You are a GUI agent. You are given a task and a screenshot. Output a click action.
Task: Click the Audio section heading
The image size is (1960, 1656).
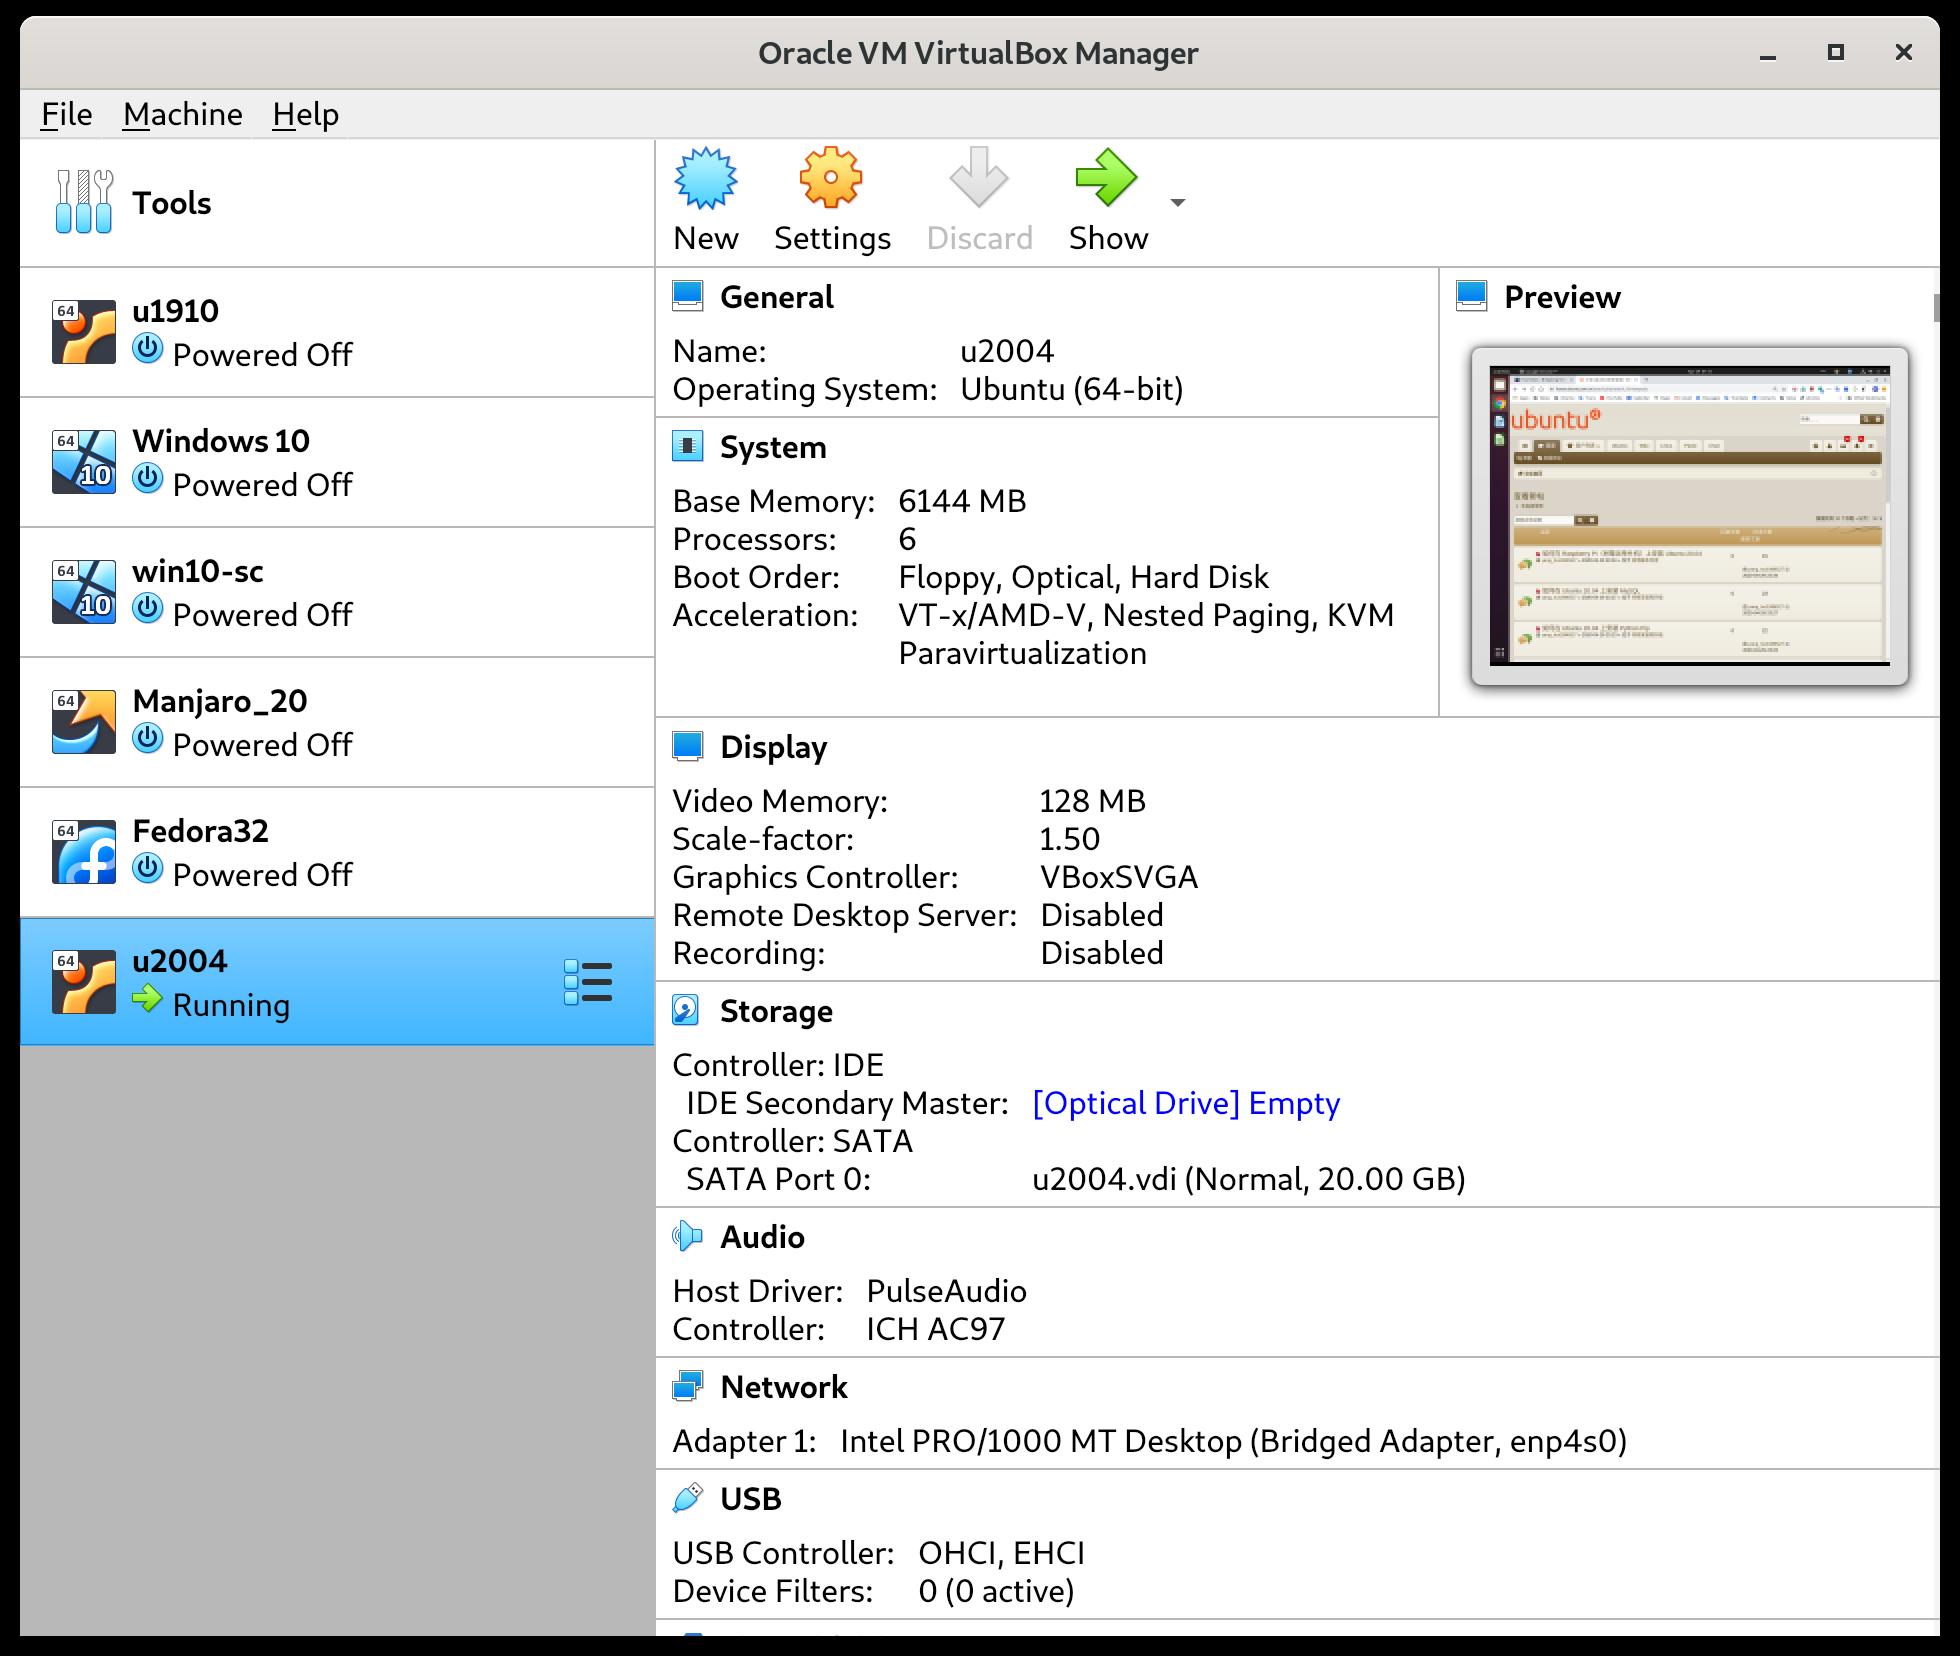click(x=762, y=1237)
